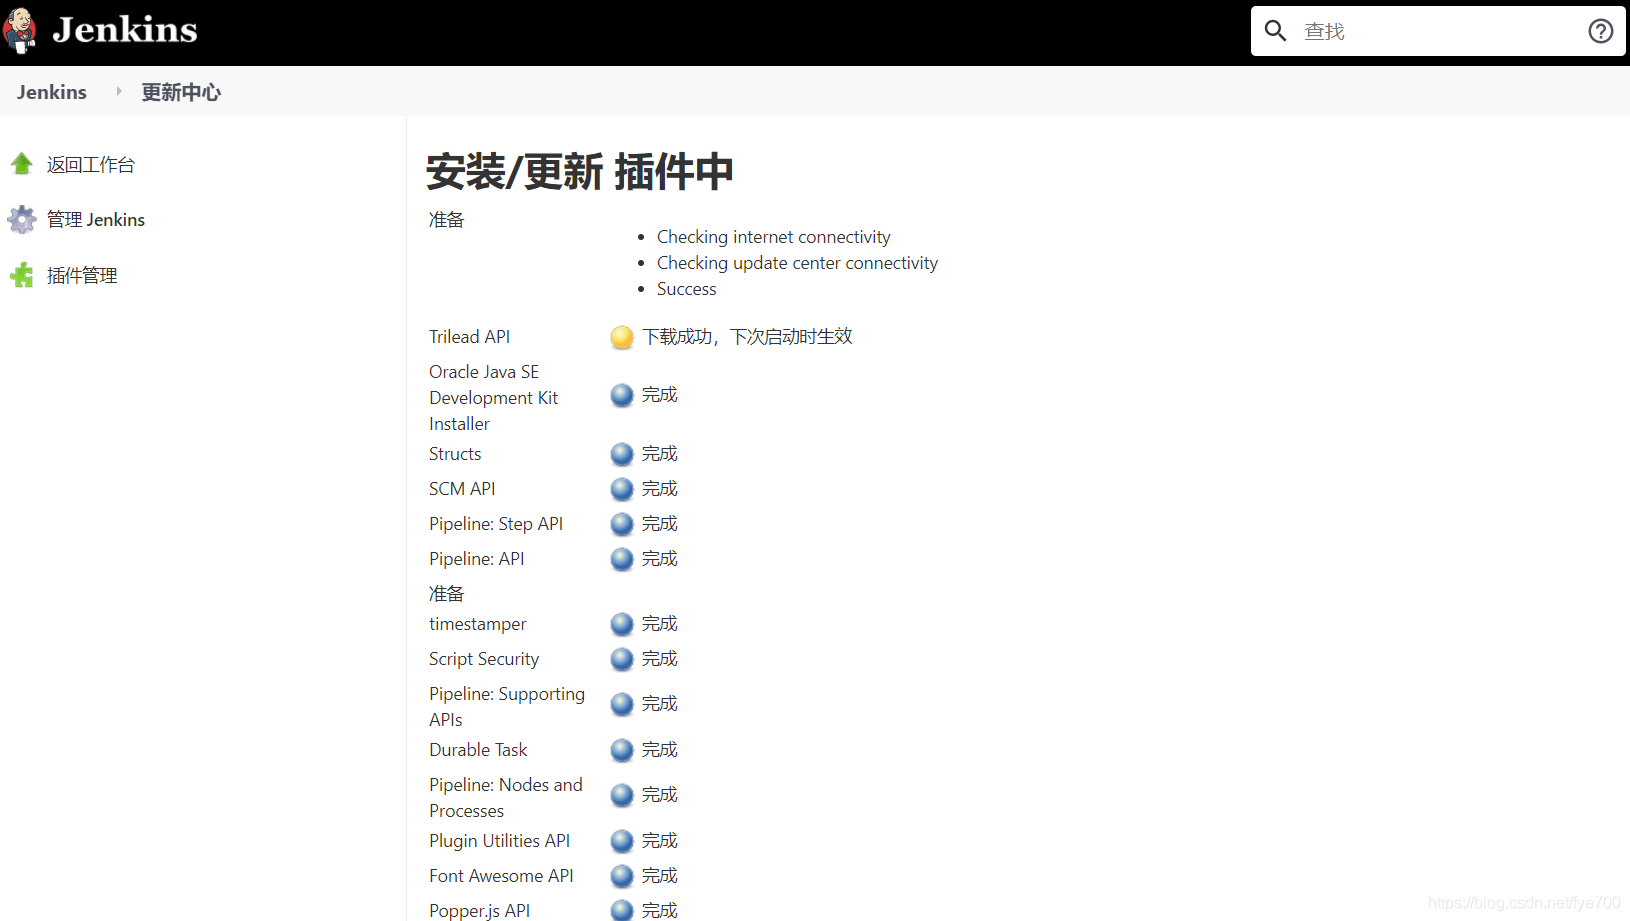Image resolution: width=1630 pixels, height=921 pixels.
Task: Click blue status ball for Pipeline: Step API
Action: [622, 525]
